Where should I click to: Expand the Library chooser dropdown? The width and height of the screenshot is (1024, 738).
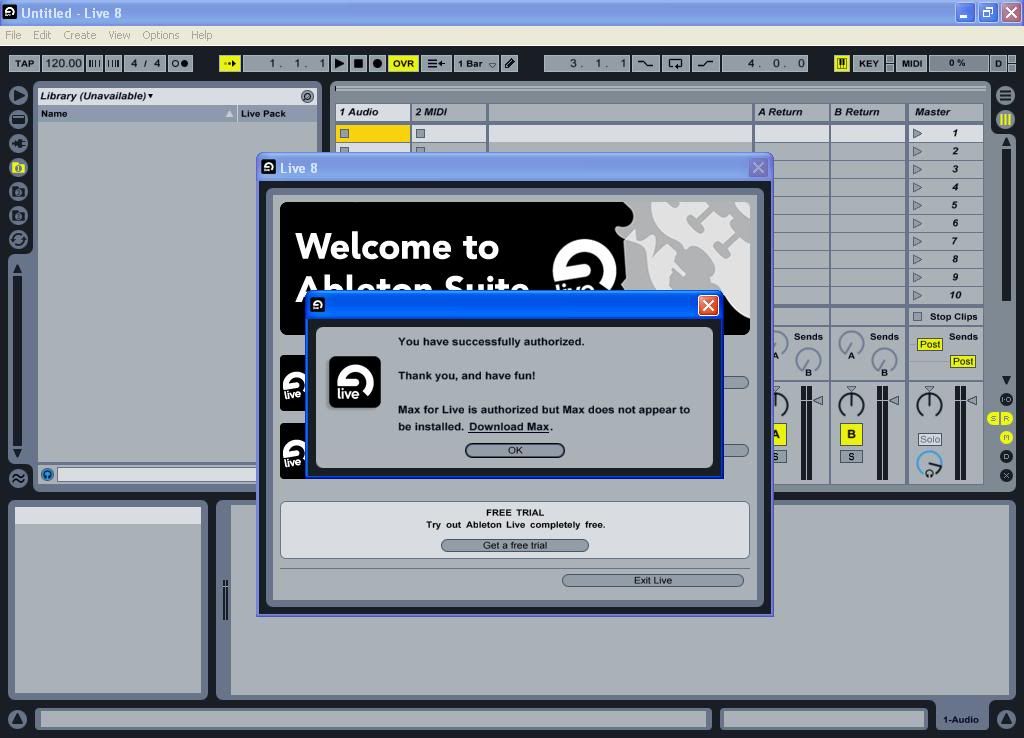(97, 96)
